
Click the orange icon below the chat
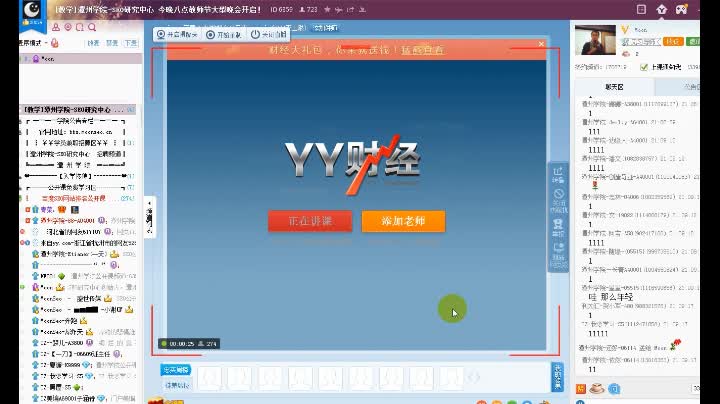tap(581, 389)
